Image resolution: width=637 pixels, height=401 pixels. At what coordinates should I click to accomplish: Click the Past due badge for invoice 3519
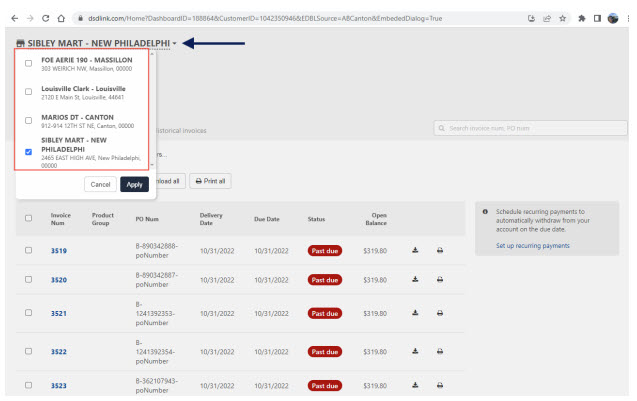click(x=325, y=251)
